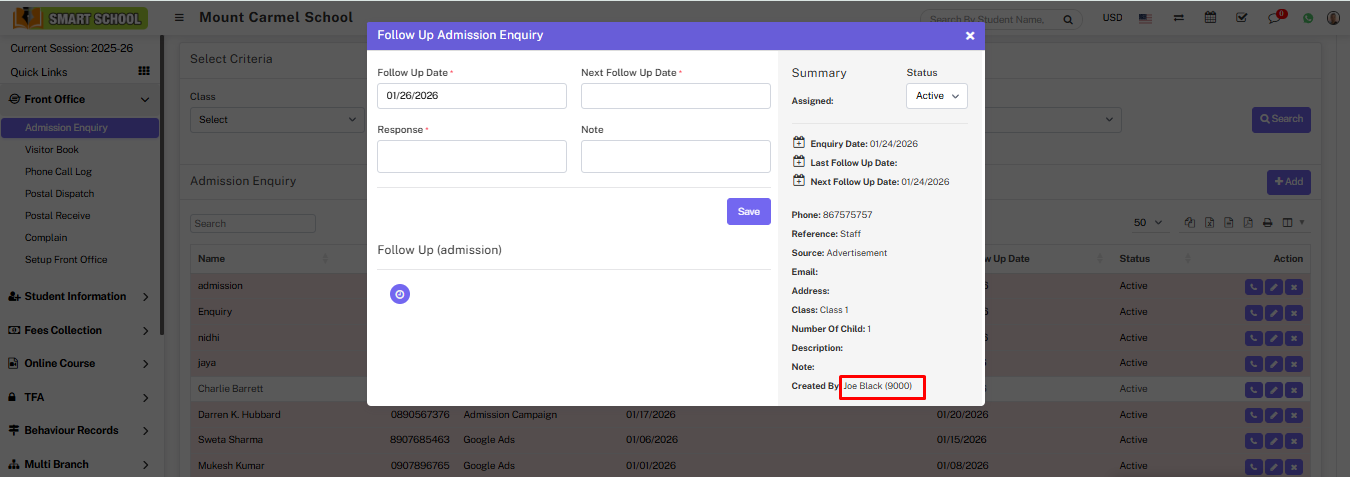
Task: Open Visitor Book from sidebar
Action: click(x=52, y=150)
